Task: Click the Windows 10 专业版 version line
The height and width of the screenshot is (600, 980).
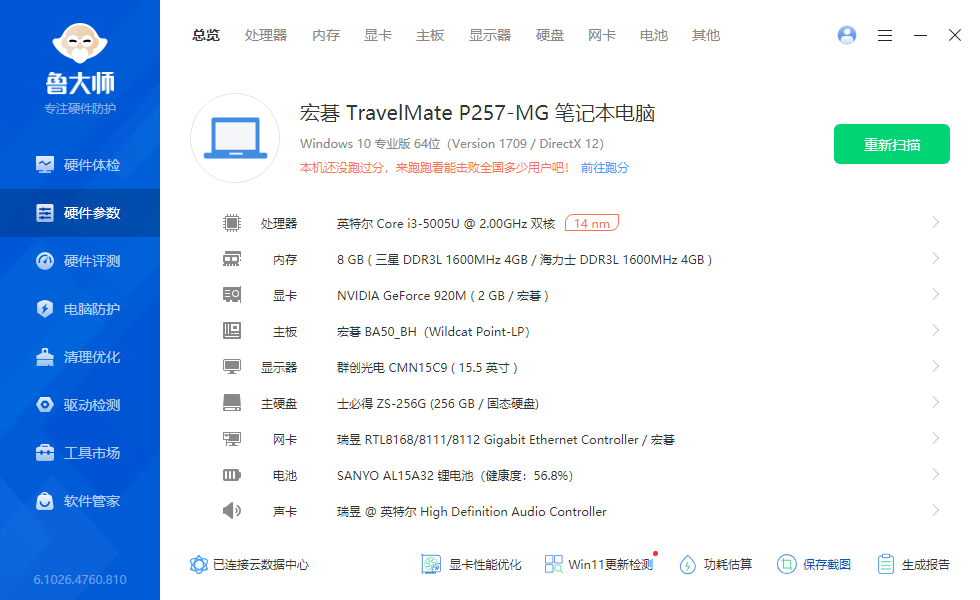Action: [x=452, y=144]
